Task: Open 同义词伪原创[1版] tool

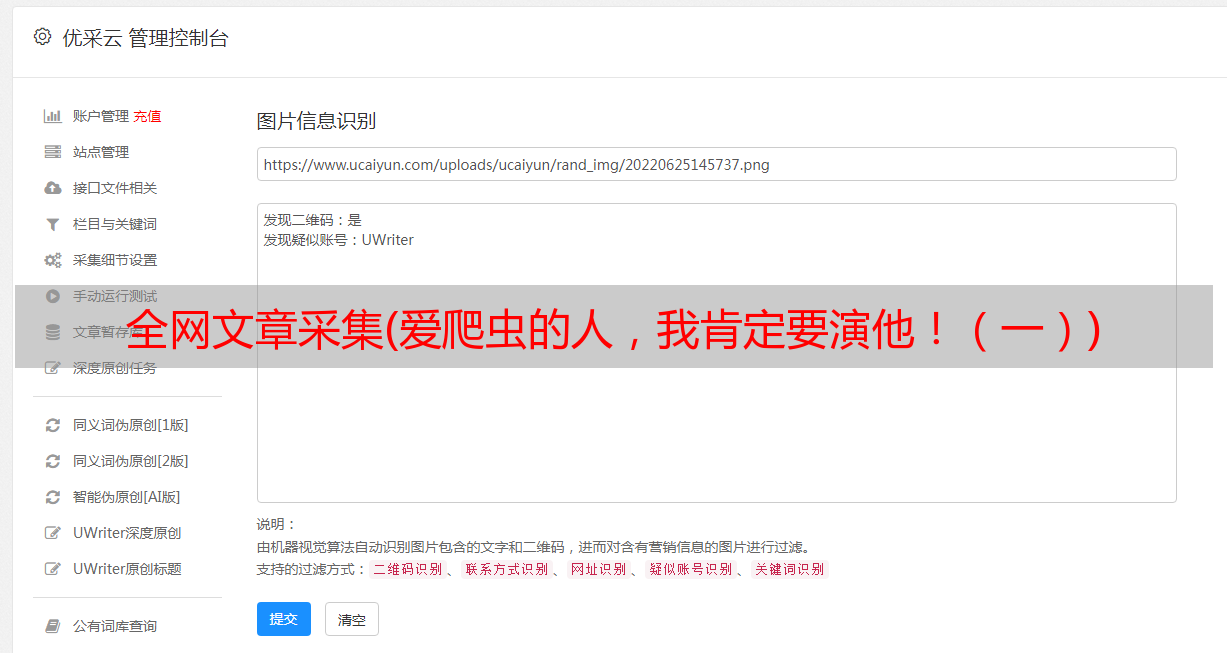Action: [131, 425]
